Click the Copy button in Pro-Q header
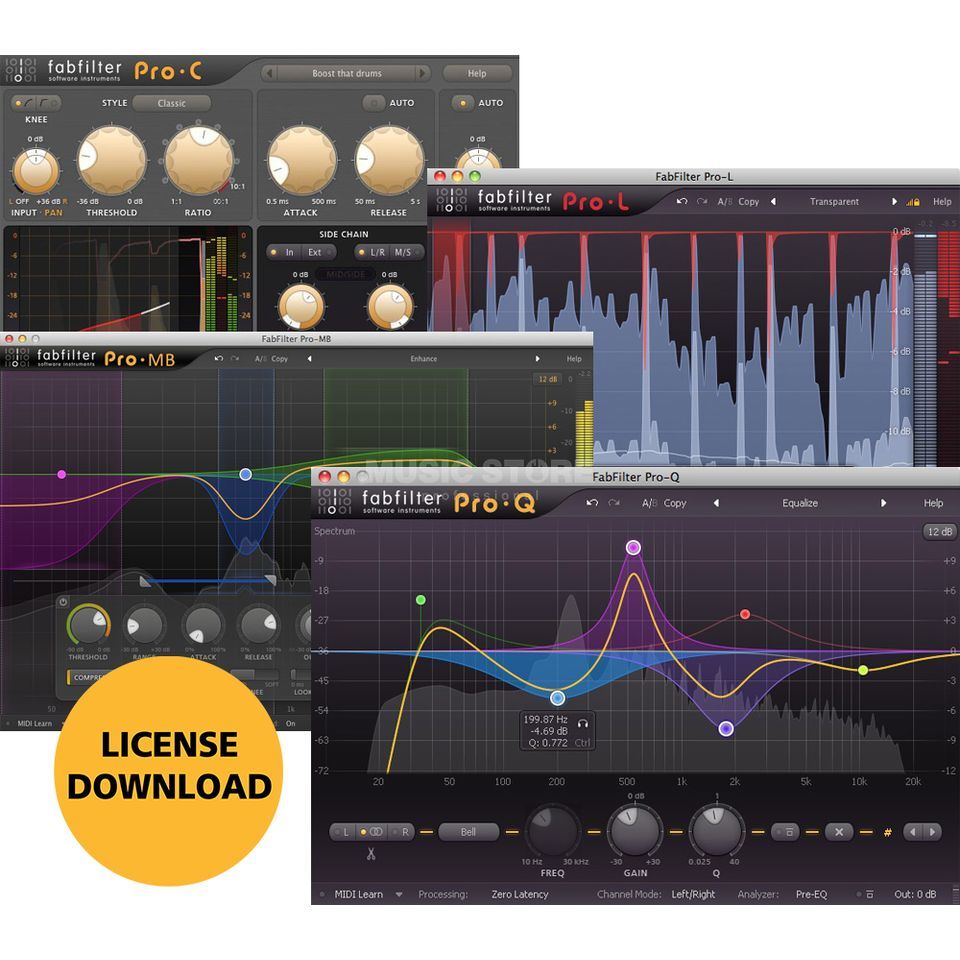This screenshot has height=960, width=960. [675, 503]
